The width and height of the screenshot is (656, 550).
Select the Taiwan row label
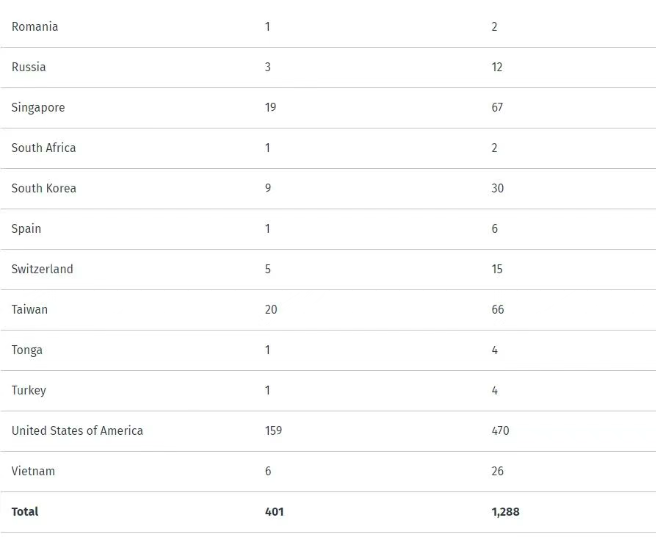pyautogui.click(x=30, y=310)
